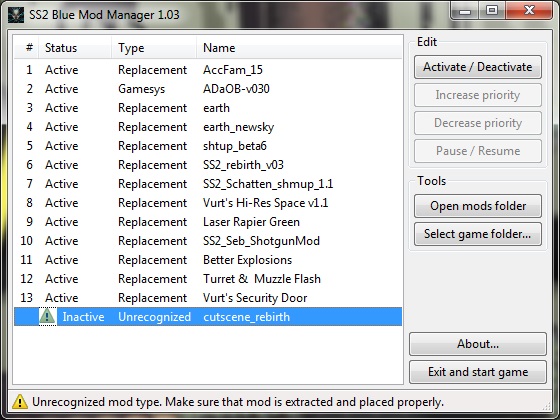This screenshot has width=560, height=420.
Task: Select Vurt's Security Door mod
Action: [x=208, y=298]
